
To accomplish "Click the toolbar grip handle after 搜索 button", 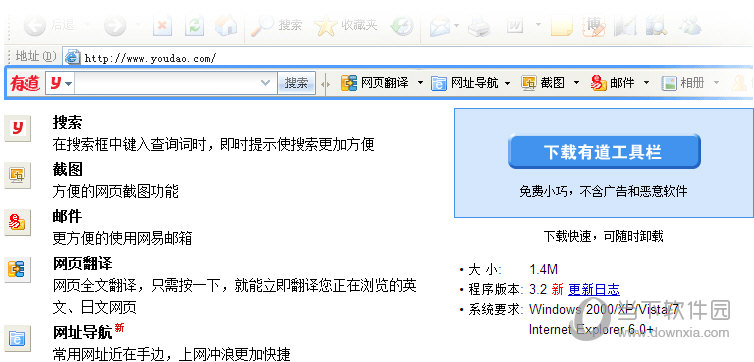I will pyautogui.click(x=326, y=84).
